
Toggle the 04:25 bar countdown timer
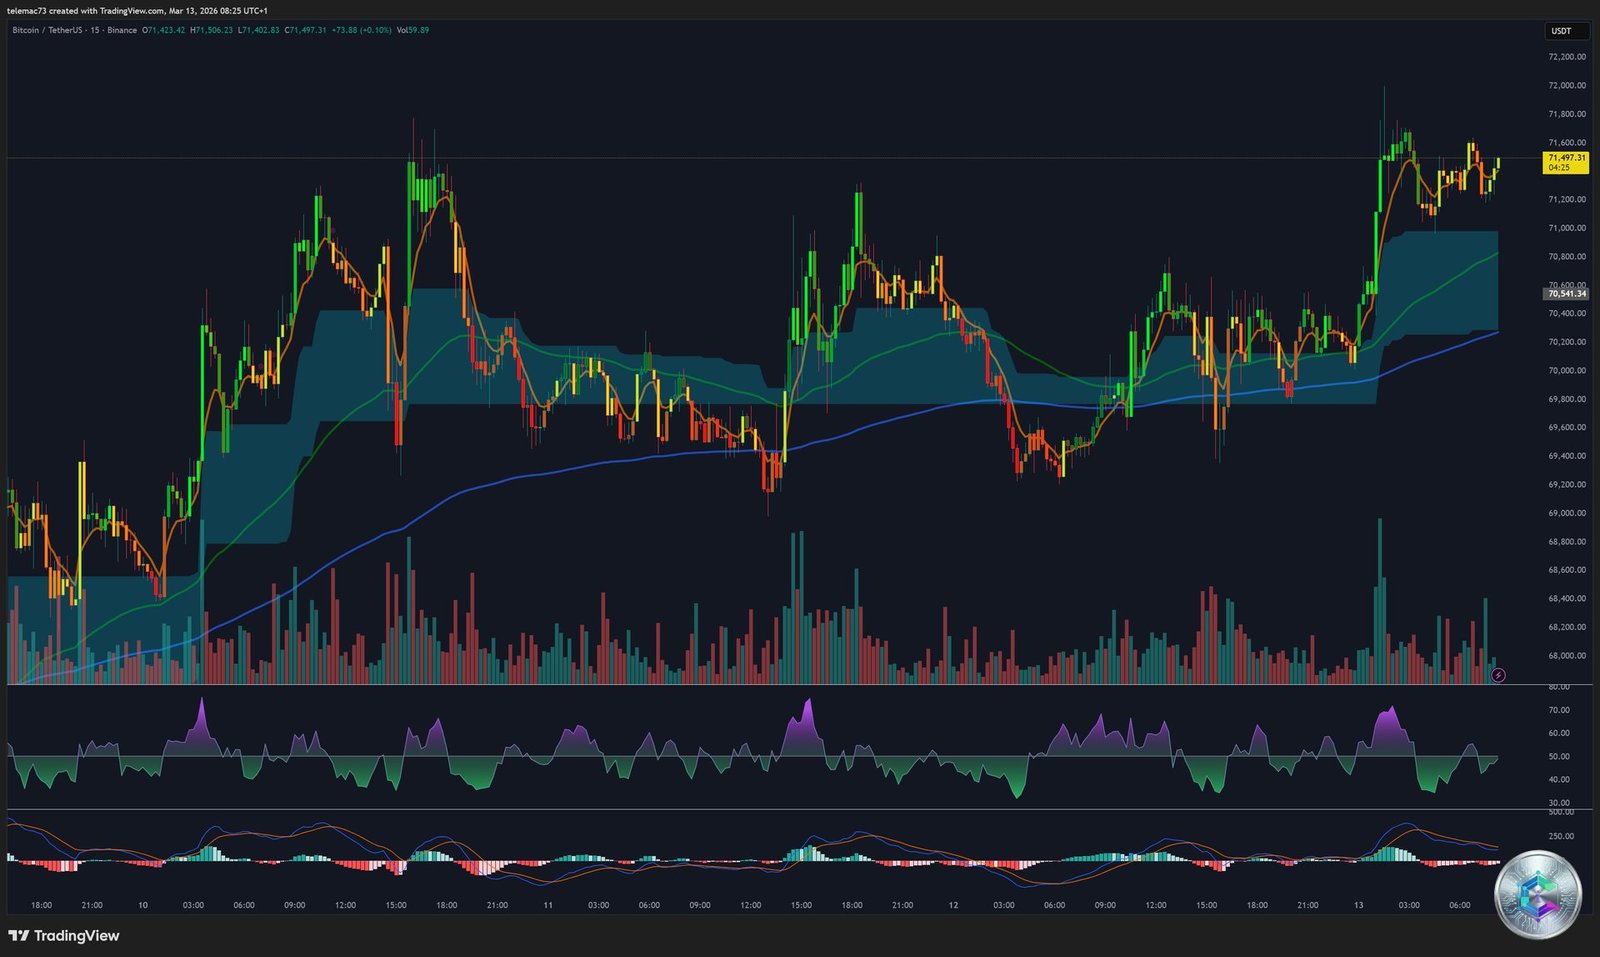1560,168
